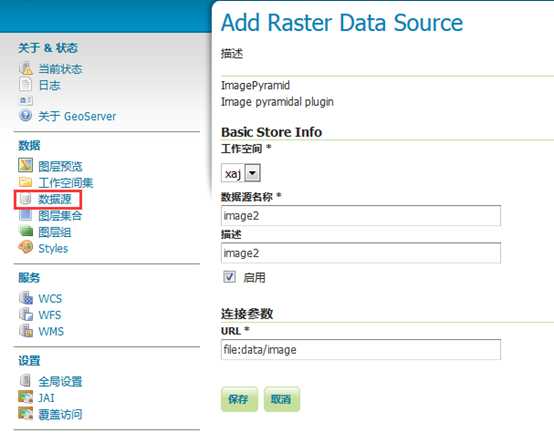The width and height of the screenshot is (554, 433).
Task: Click the 日志 document icon
Action: pos(25,85)
